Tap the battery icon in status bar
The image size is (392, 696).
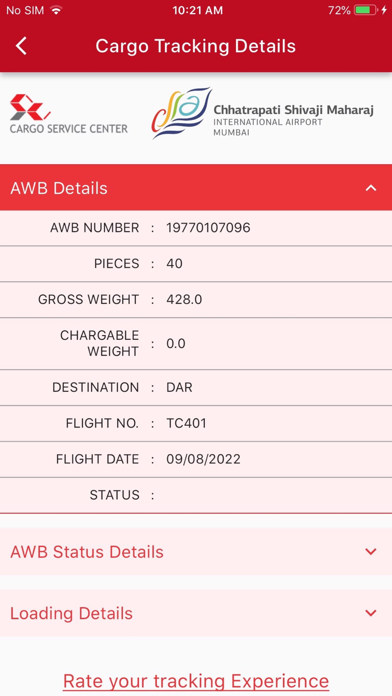[x=366, y=10]
